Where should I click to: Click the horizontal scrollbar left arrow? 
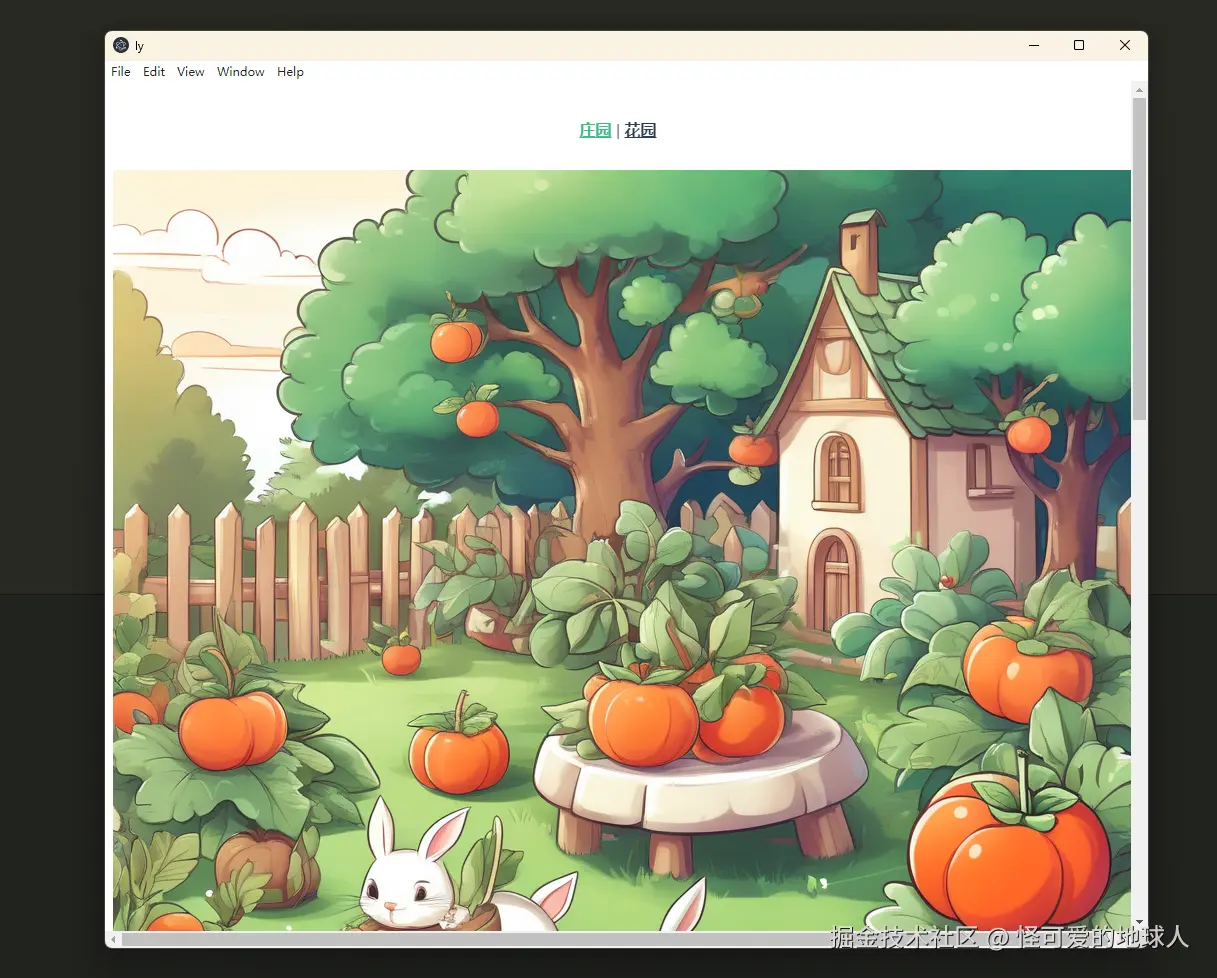point(114,939)
